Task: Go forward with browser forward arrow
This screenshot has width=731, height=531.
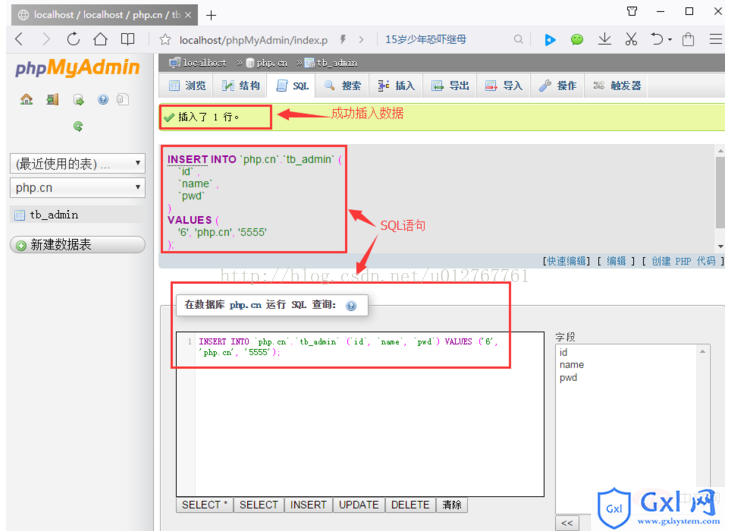Action: coord(46,39)
